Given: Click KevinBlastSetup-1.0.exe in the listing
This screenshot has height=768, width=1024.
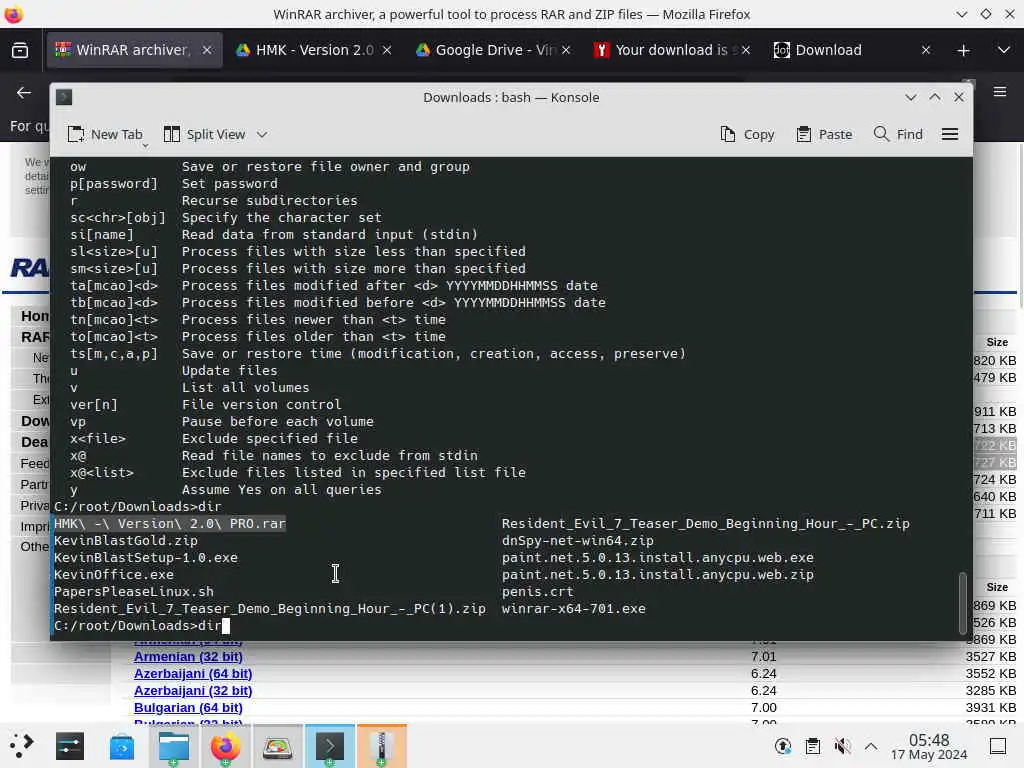Looking at the screenshot, I should pyautogui.click(x=146, y=558).
